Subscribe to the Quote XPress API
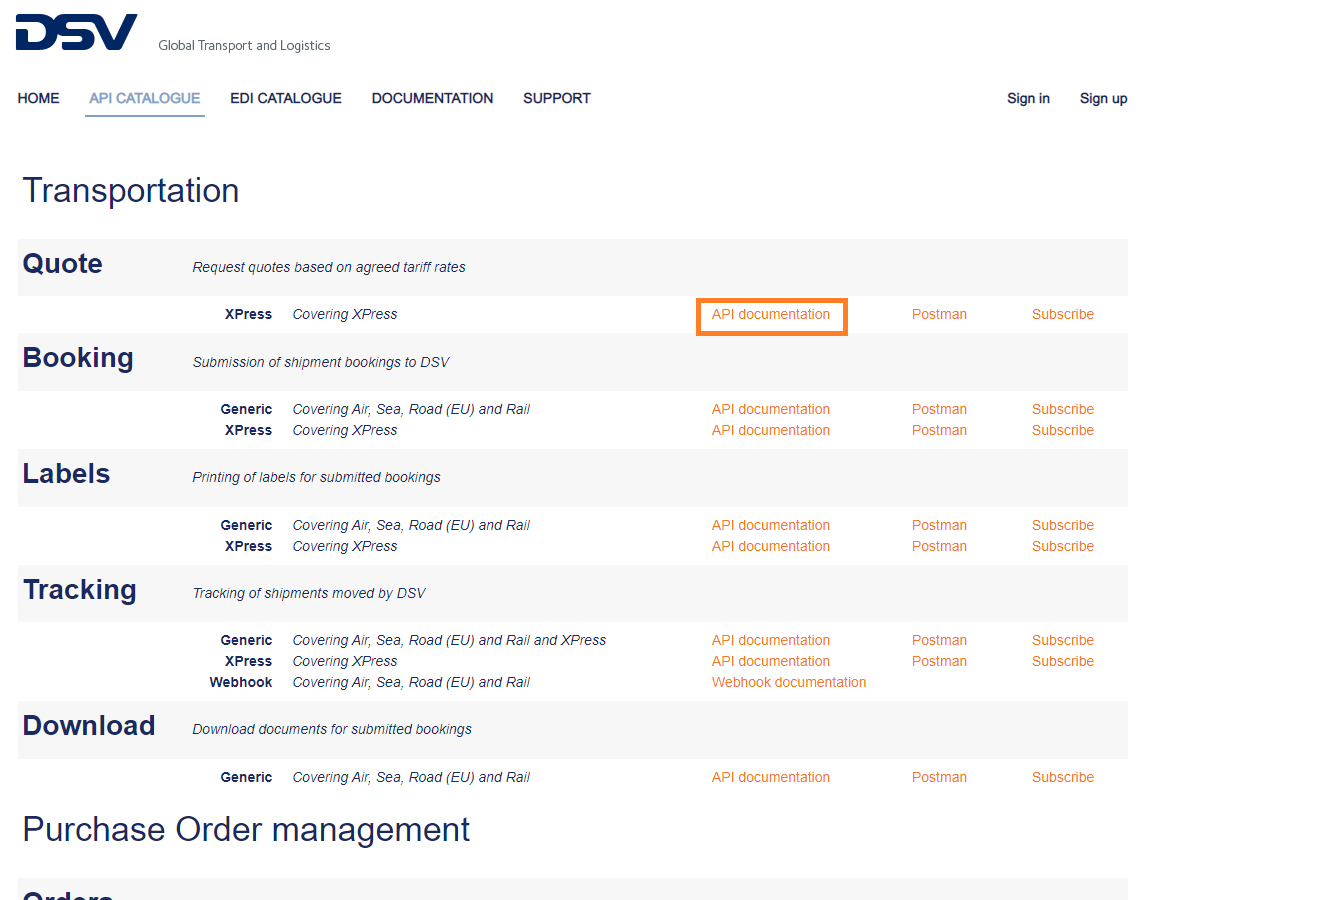The width and height of the screenshot is (1344, 900). pyautogui.click(x=1063, y=314)
